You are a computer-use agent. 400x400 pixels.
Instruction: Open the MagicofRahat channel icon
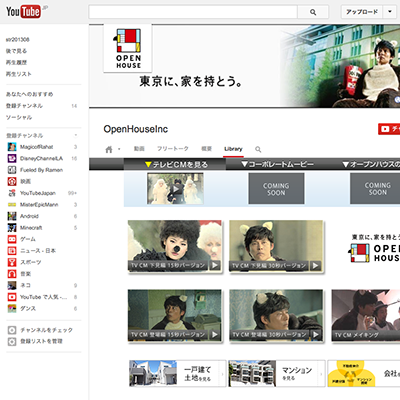pos(12,147)
